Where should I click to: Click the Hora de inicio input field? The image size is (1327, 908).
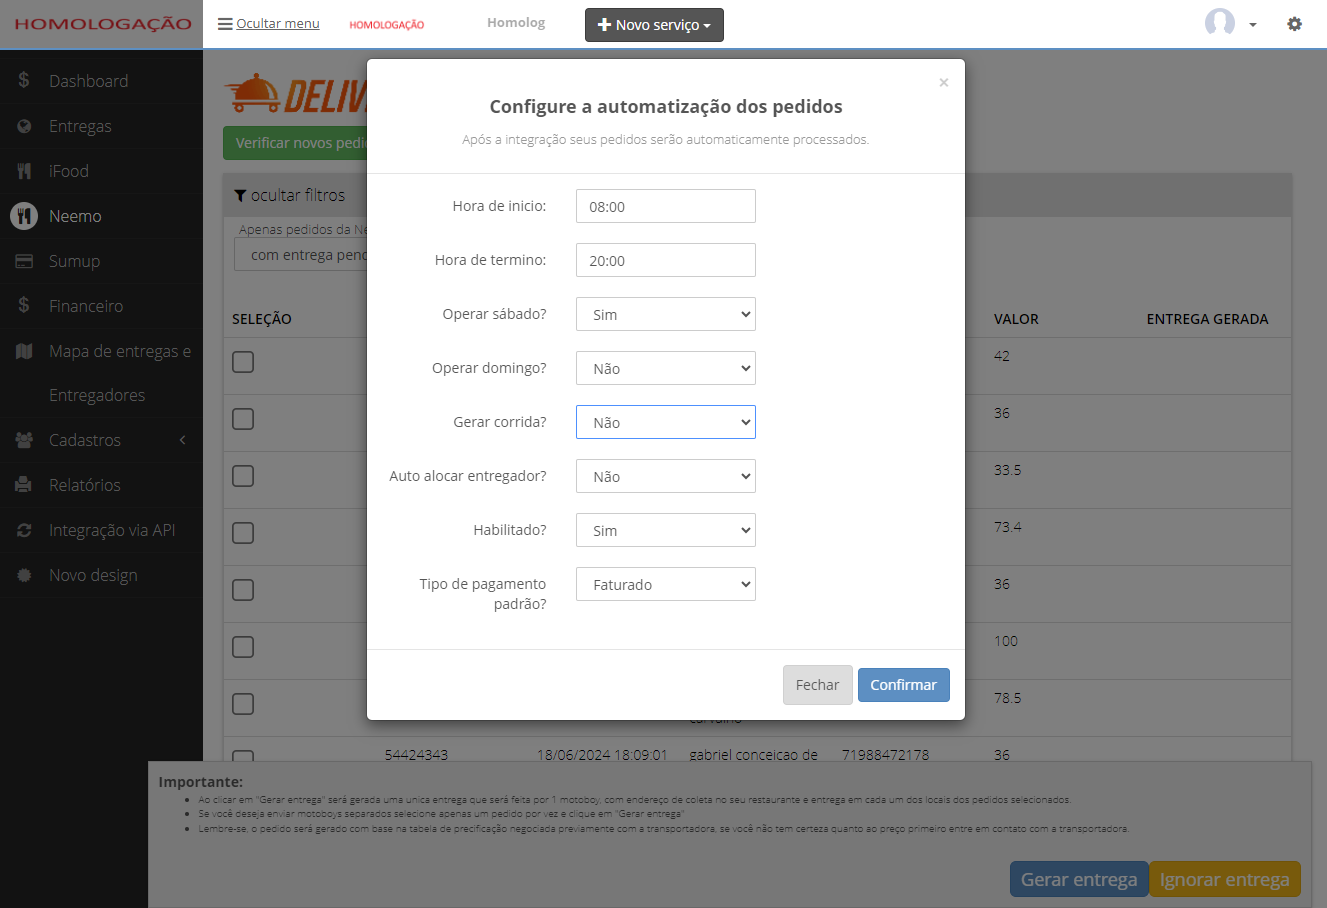[x=666, y=206]
